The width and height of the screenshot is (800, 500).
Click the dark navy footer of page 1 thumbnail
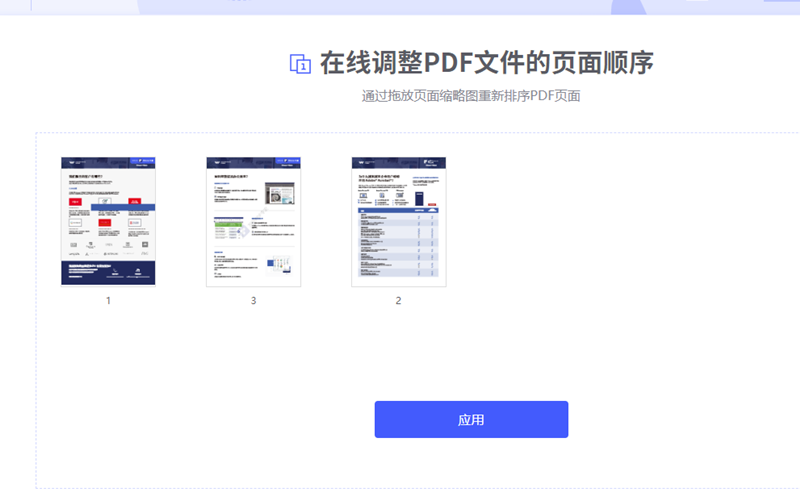[x=108, y=272]
